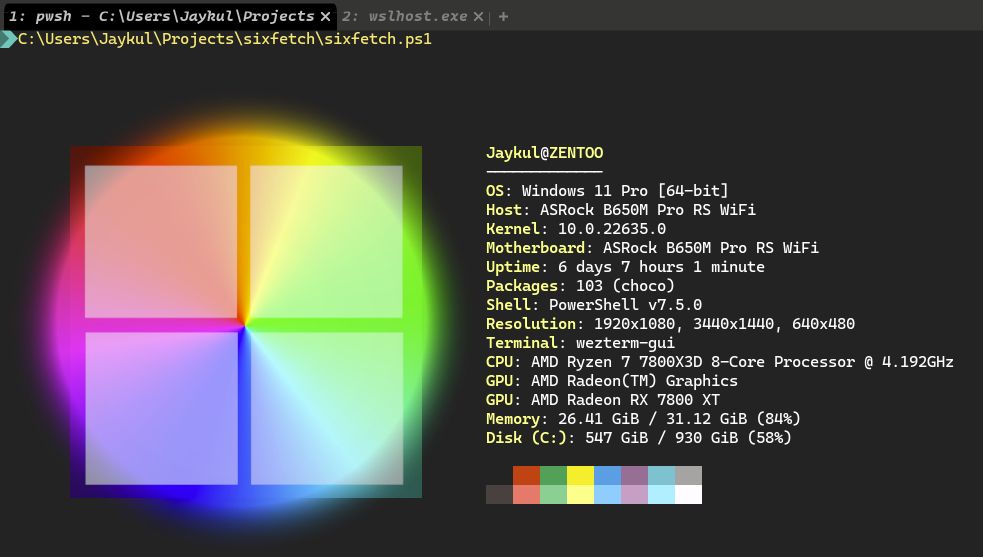This screenshot has height=557, width=983.
Task: Click the sixfetch.ps1 command path
Action: click(224, 39)
